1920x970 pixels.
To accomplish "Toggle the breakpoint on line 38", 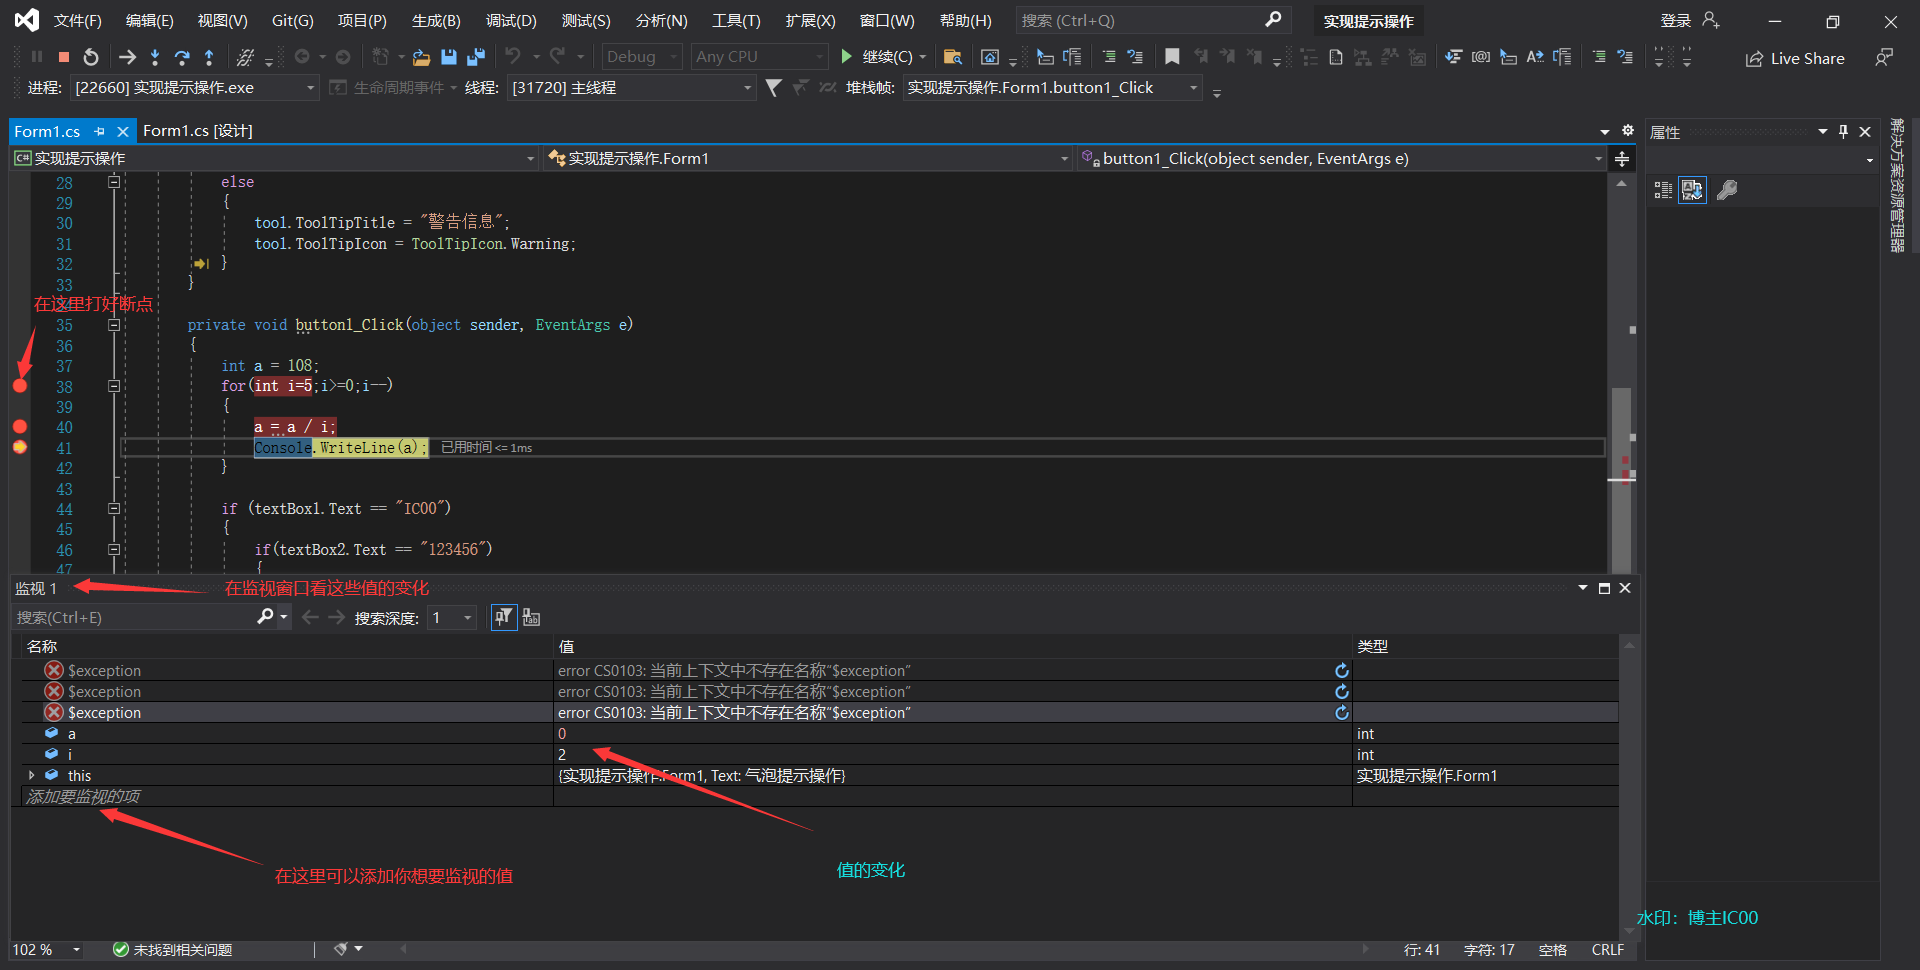I will pyautogui.click(x=20, y=386).
